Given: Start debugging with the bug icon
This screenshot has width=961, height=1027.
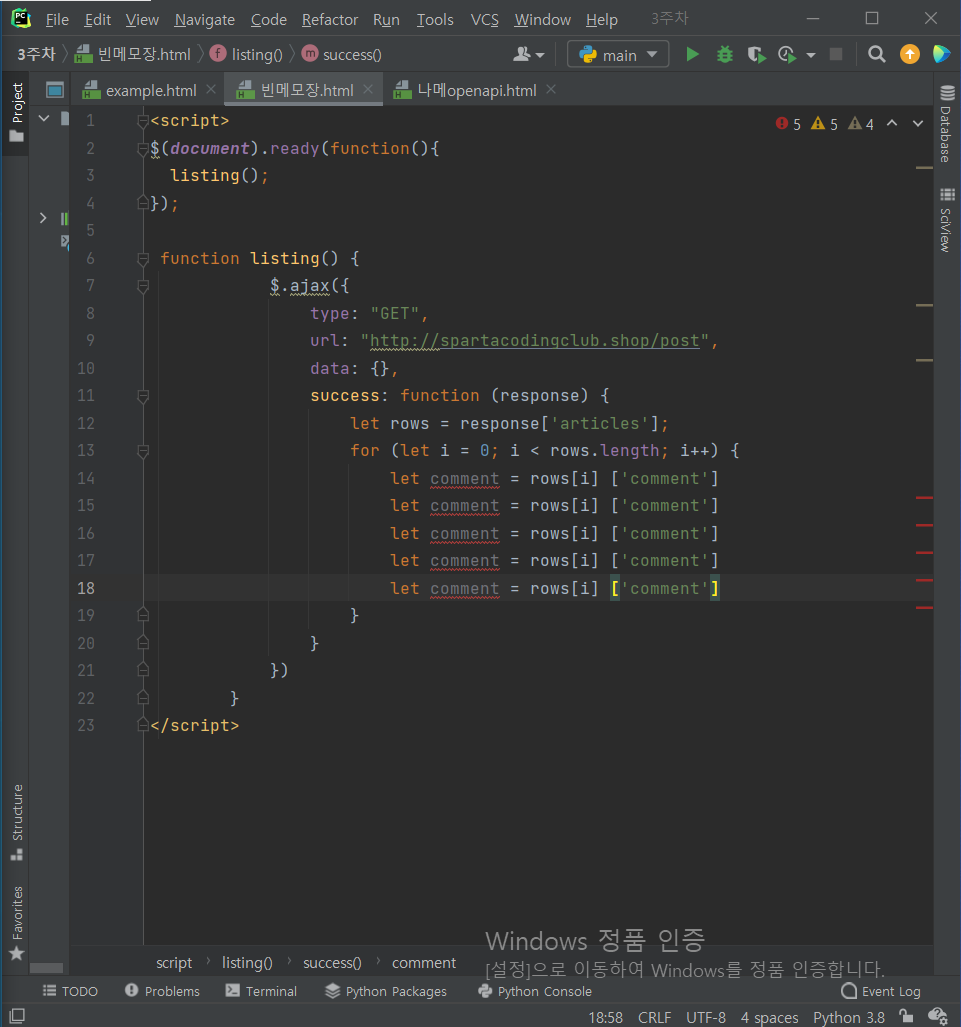Looking at the screenshot, I should pyautogui.click(x=725, y=54).
